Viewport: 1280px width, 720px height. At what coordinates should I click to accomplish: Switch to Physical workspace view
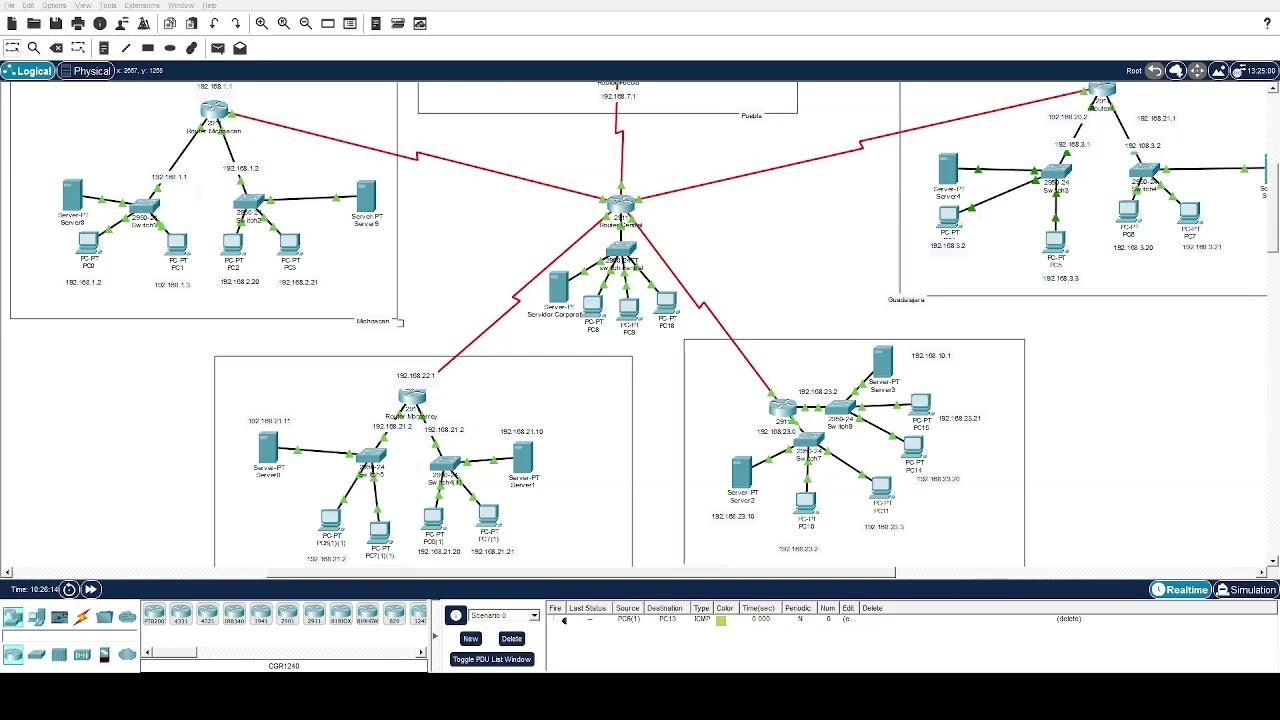coord(85,71)
